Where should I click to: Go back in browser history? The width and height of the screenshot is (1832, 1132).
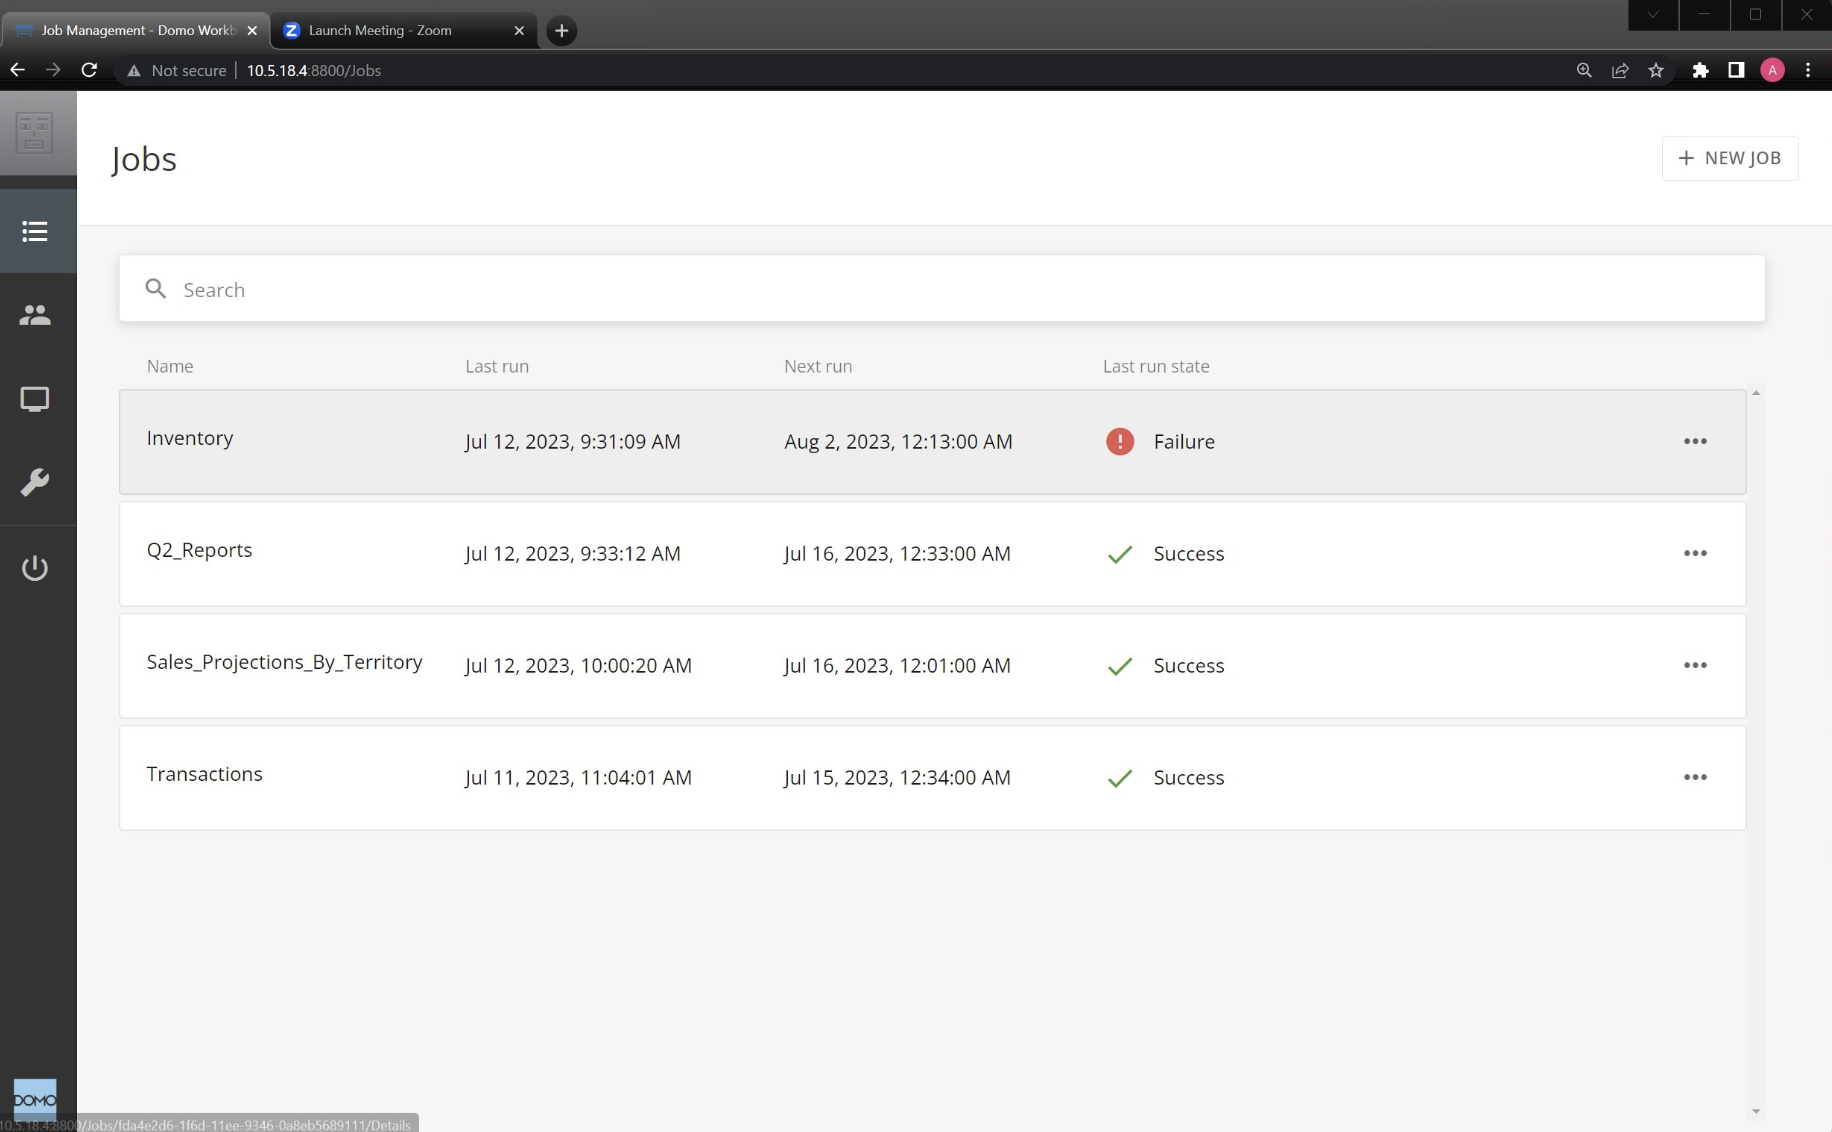tap(17, 70)
